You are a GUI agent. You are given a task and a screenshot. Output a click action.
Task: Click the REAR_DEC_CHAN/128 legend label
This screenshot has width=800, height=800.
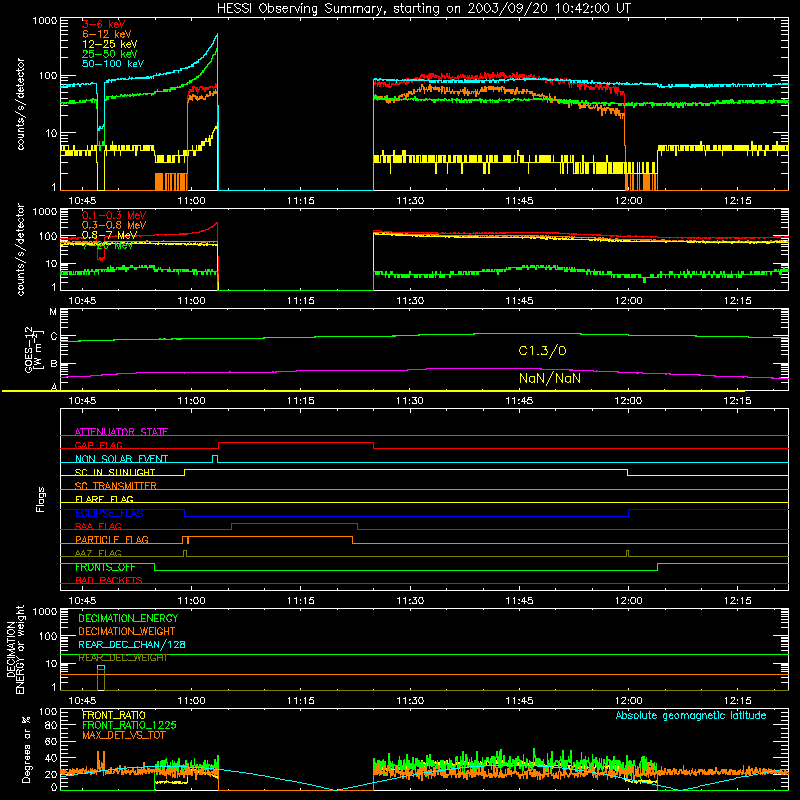[x=132, y=644]
